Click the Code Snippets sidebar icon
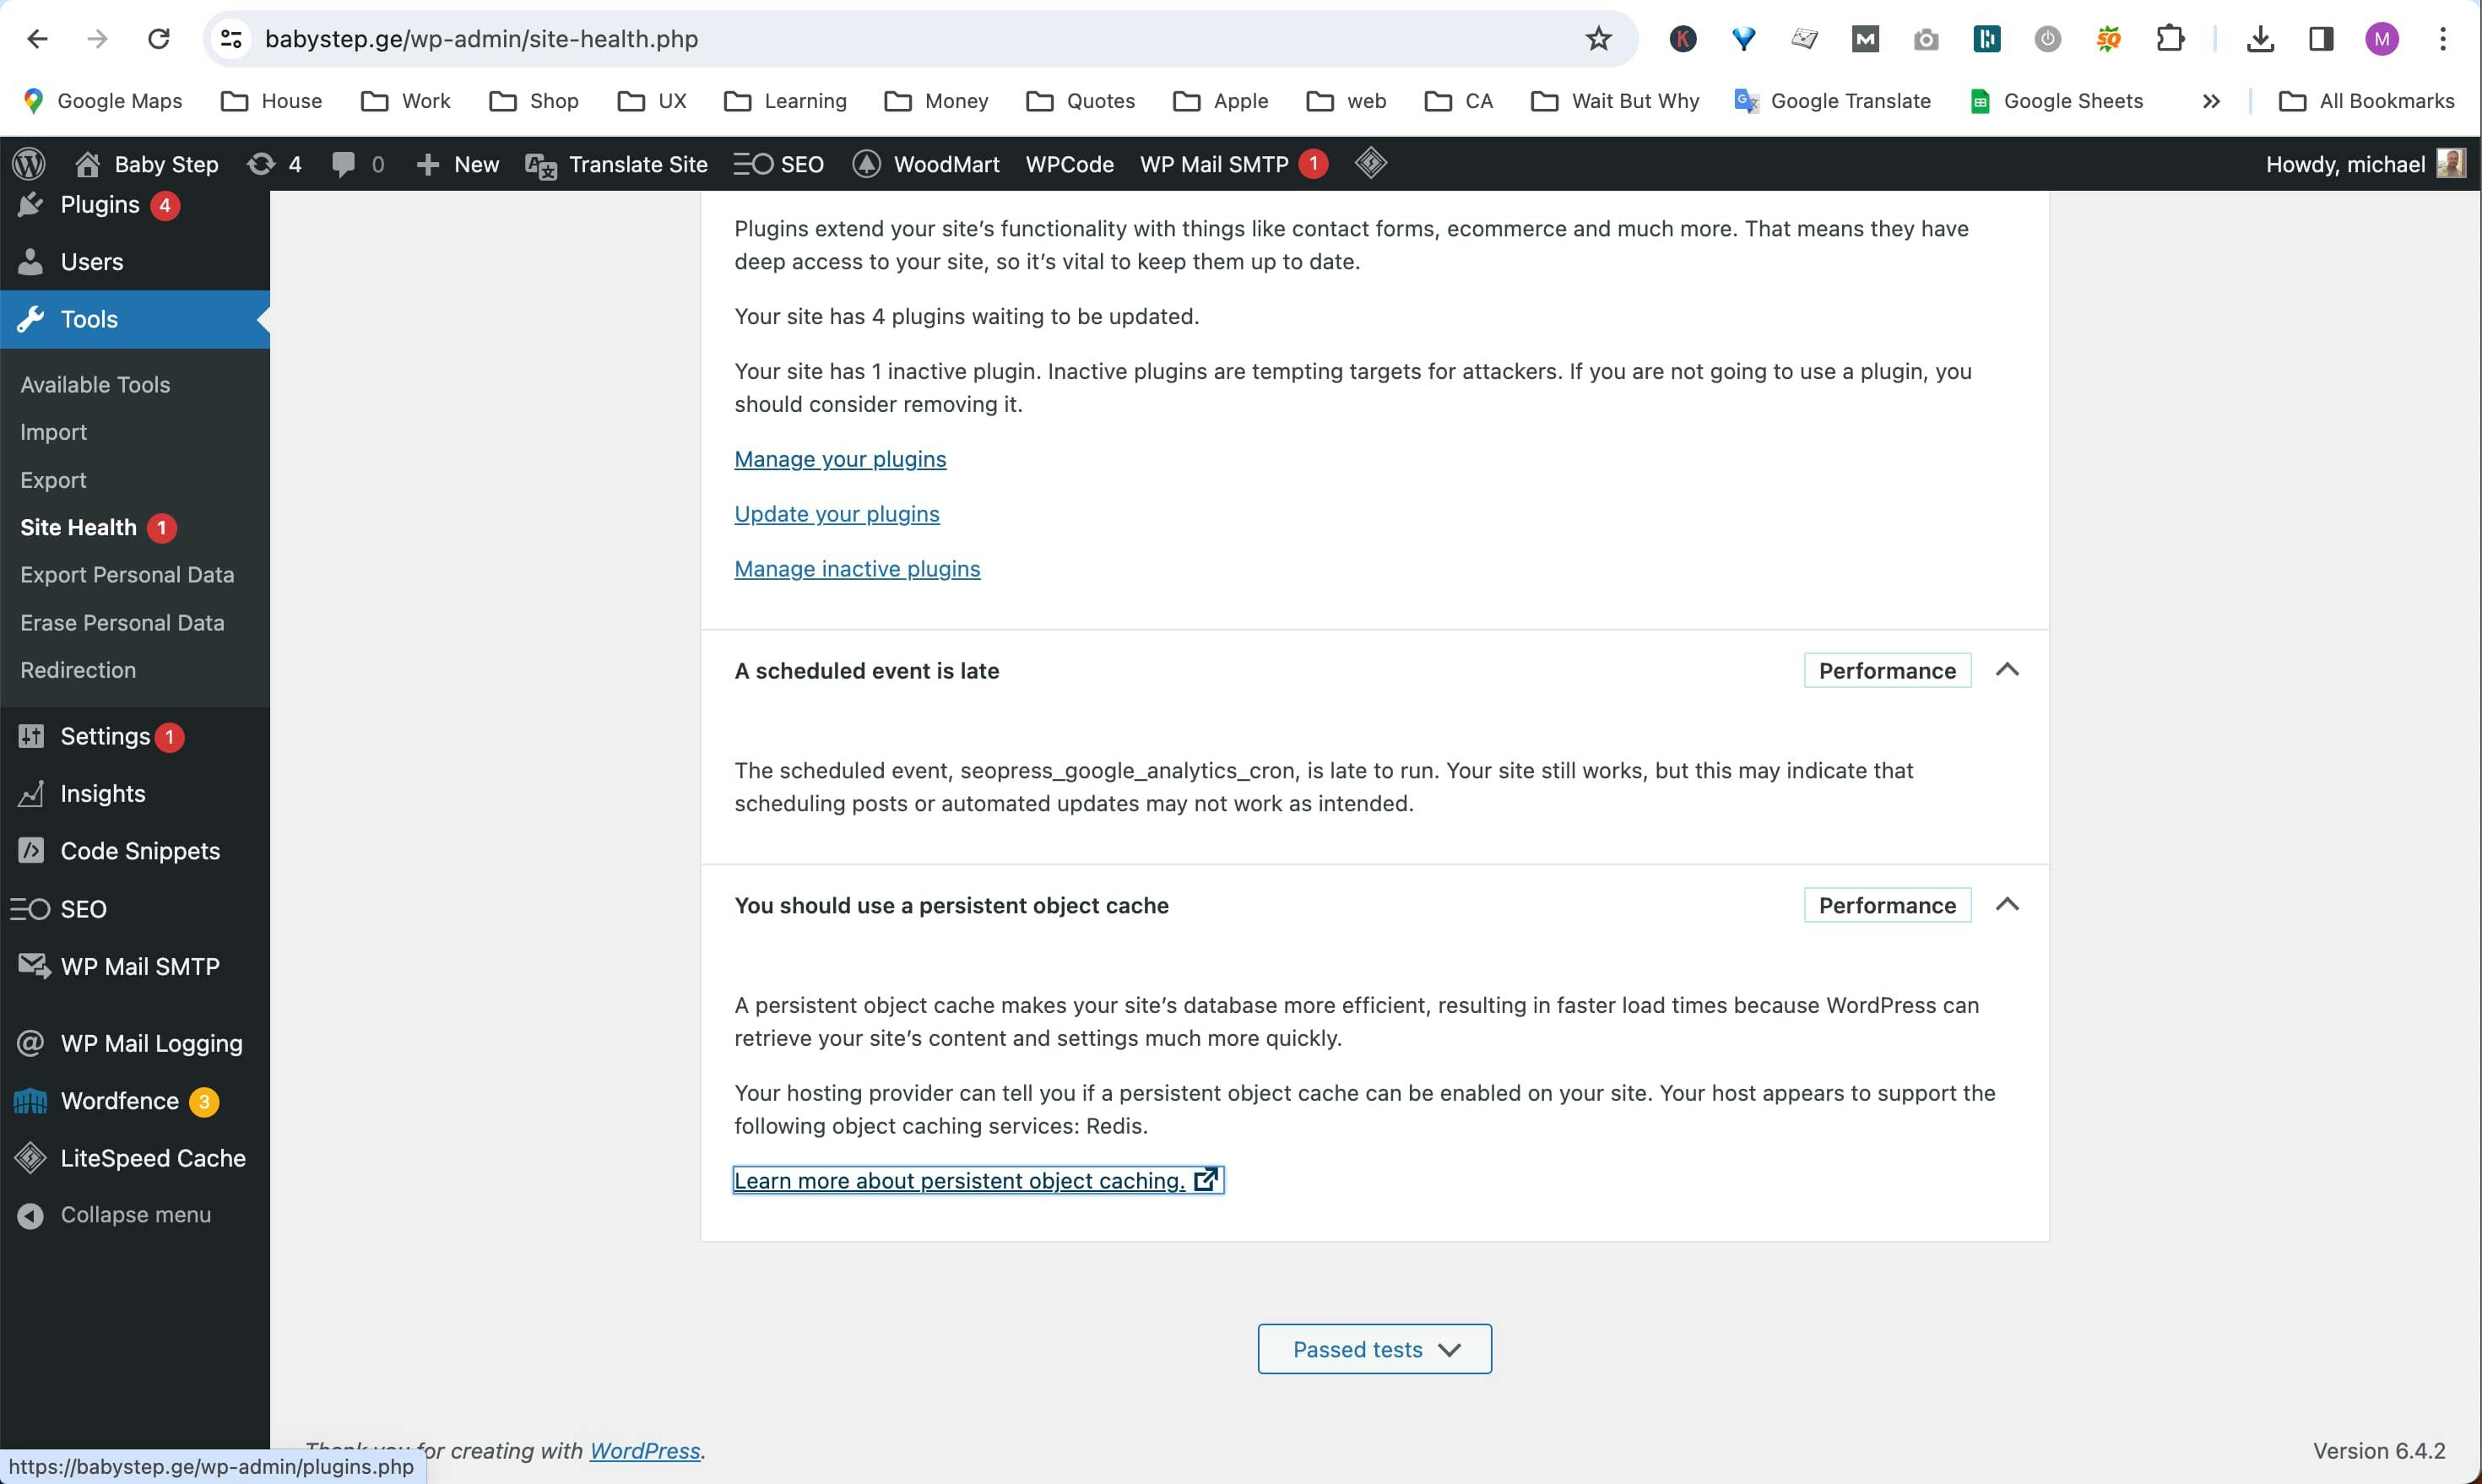 pyautogui.click(x=31, y=850)
